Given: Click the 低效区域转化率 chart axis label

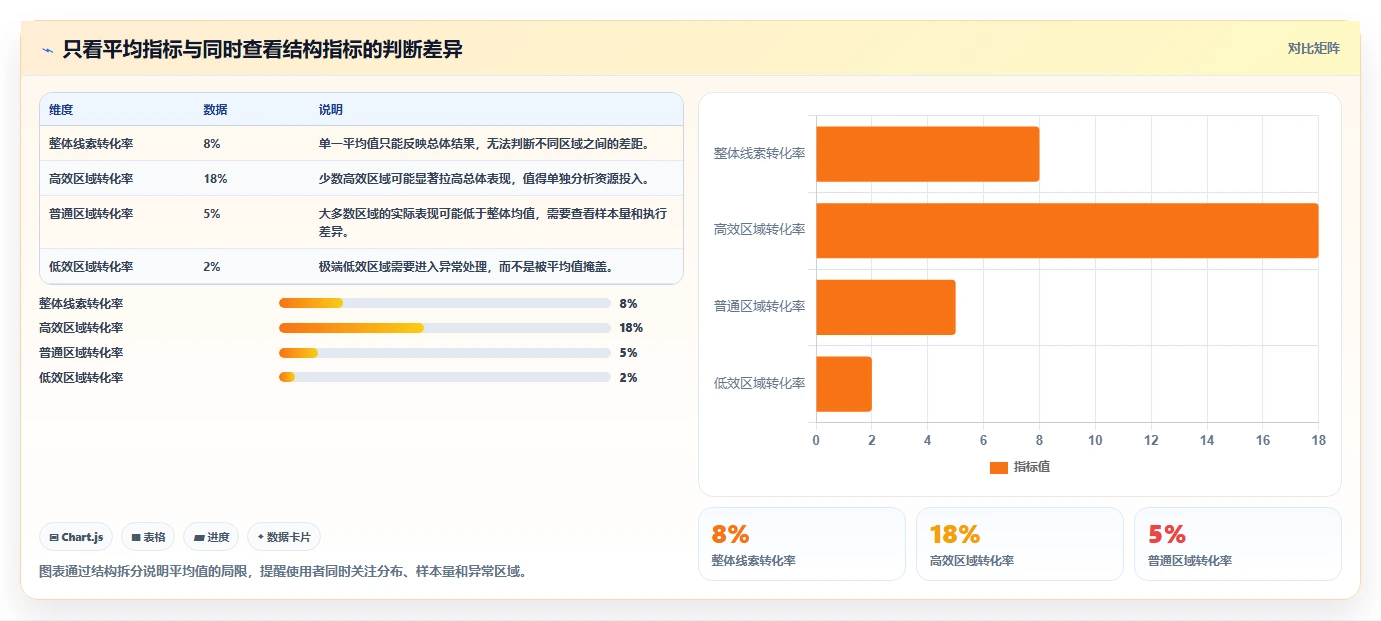Looking at the screenshot, I should click(x=759, y=384).
